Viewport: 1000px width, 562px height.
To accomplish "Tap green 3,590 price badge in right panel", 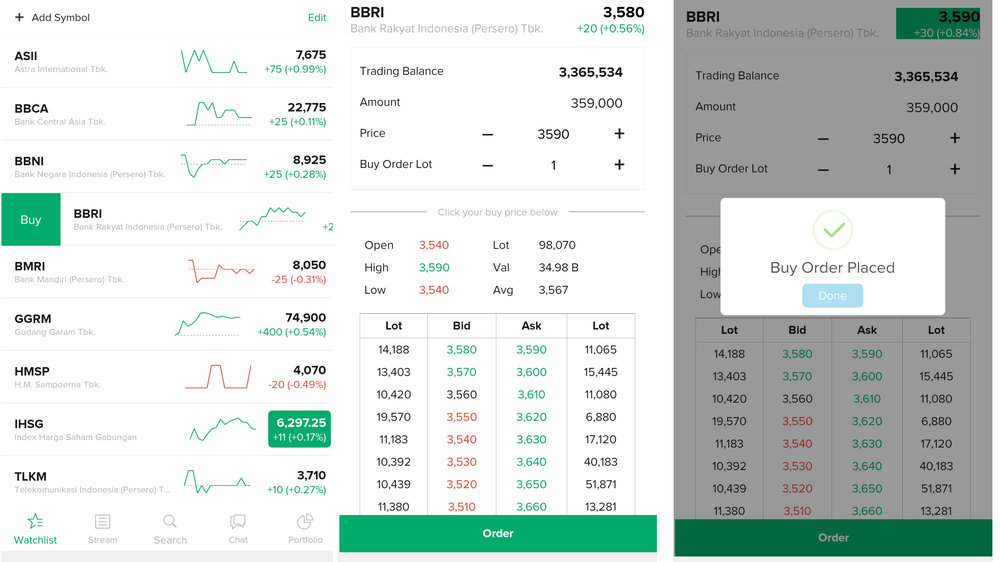I will (938, 24).
